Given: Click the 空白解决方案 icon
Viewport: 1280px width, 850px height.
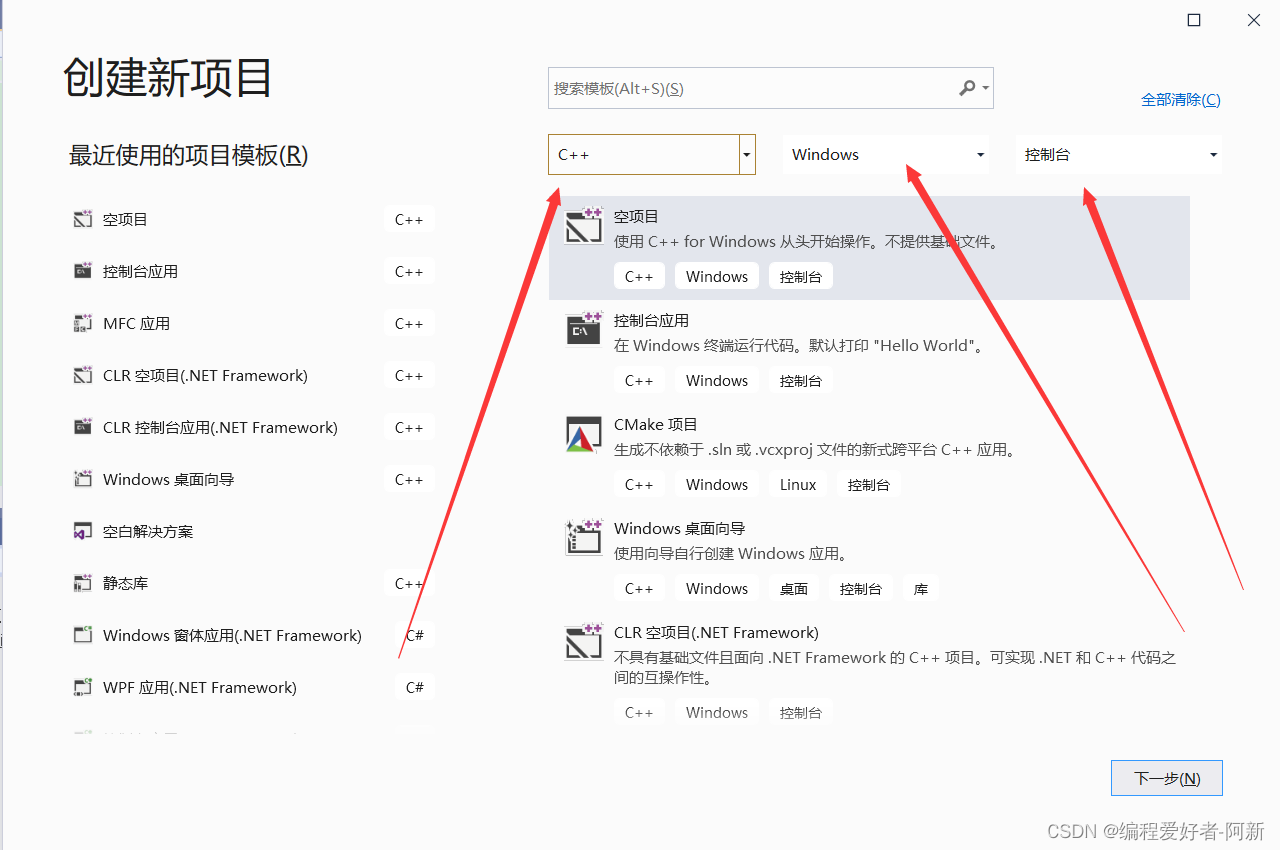Looking at the screenshot, I should pos(83,531).
